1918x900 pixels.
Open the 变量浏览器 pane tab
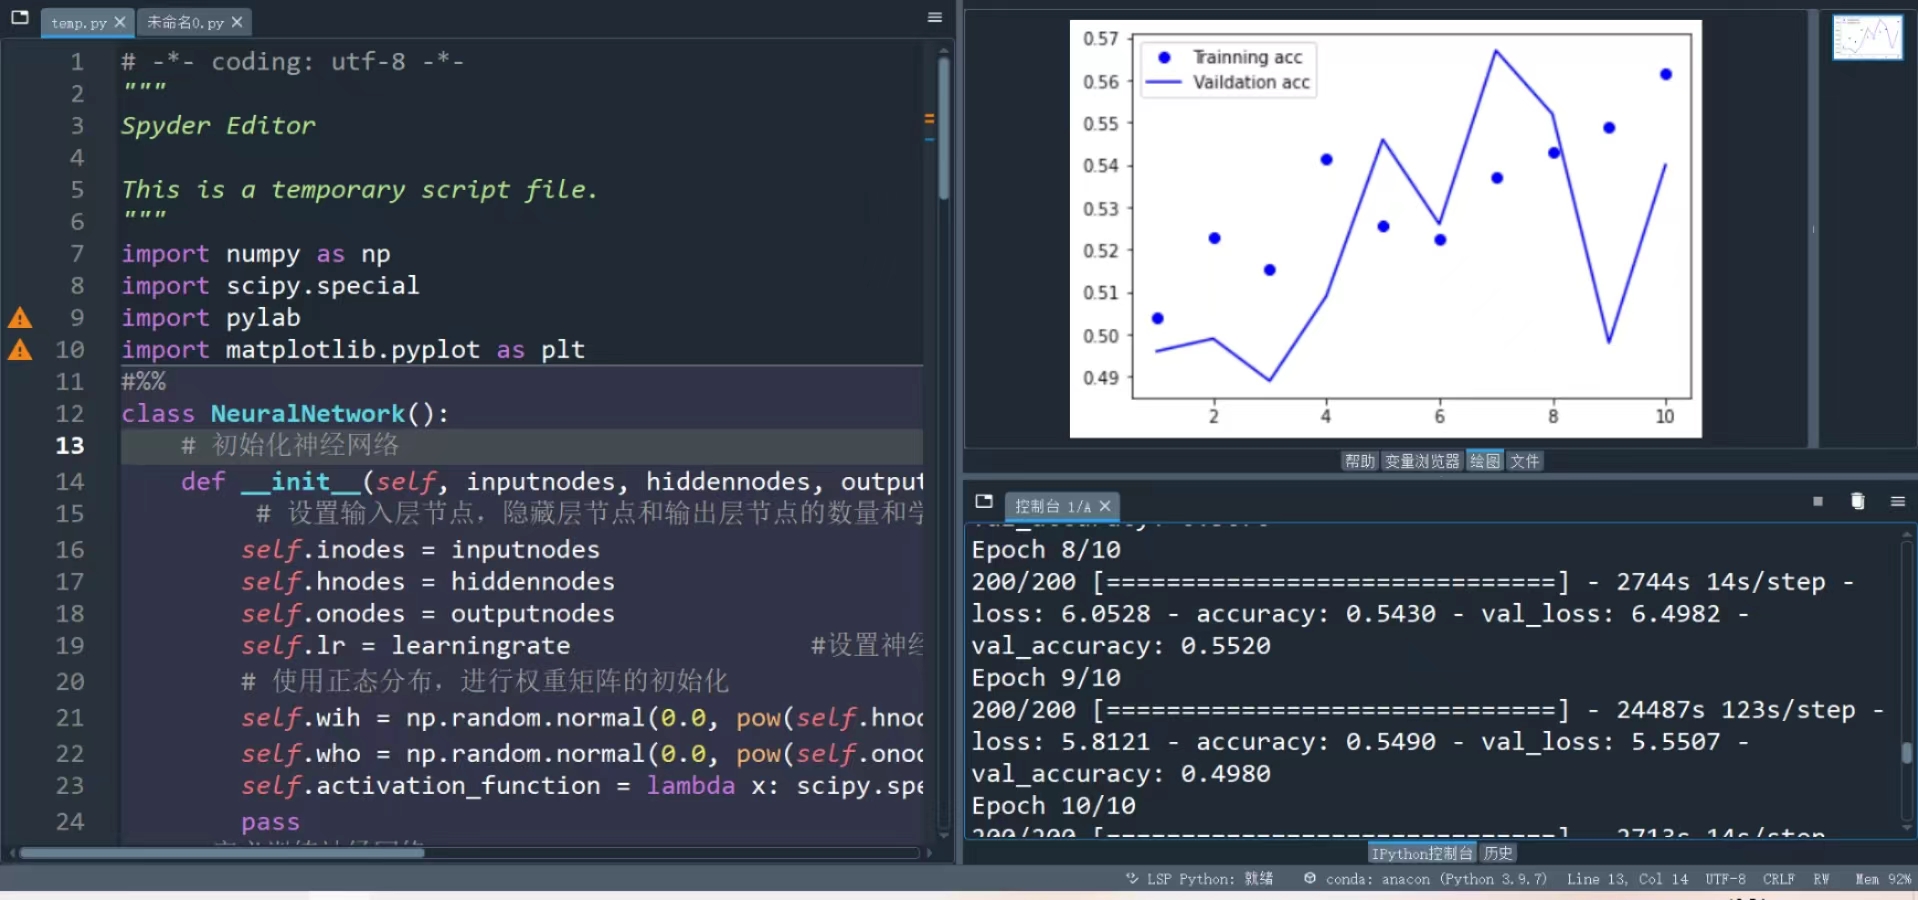pos(1422,461)
